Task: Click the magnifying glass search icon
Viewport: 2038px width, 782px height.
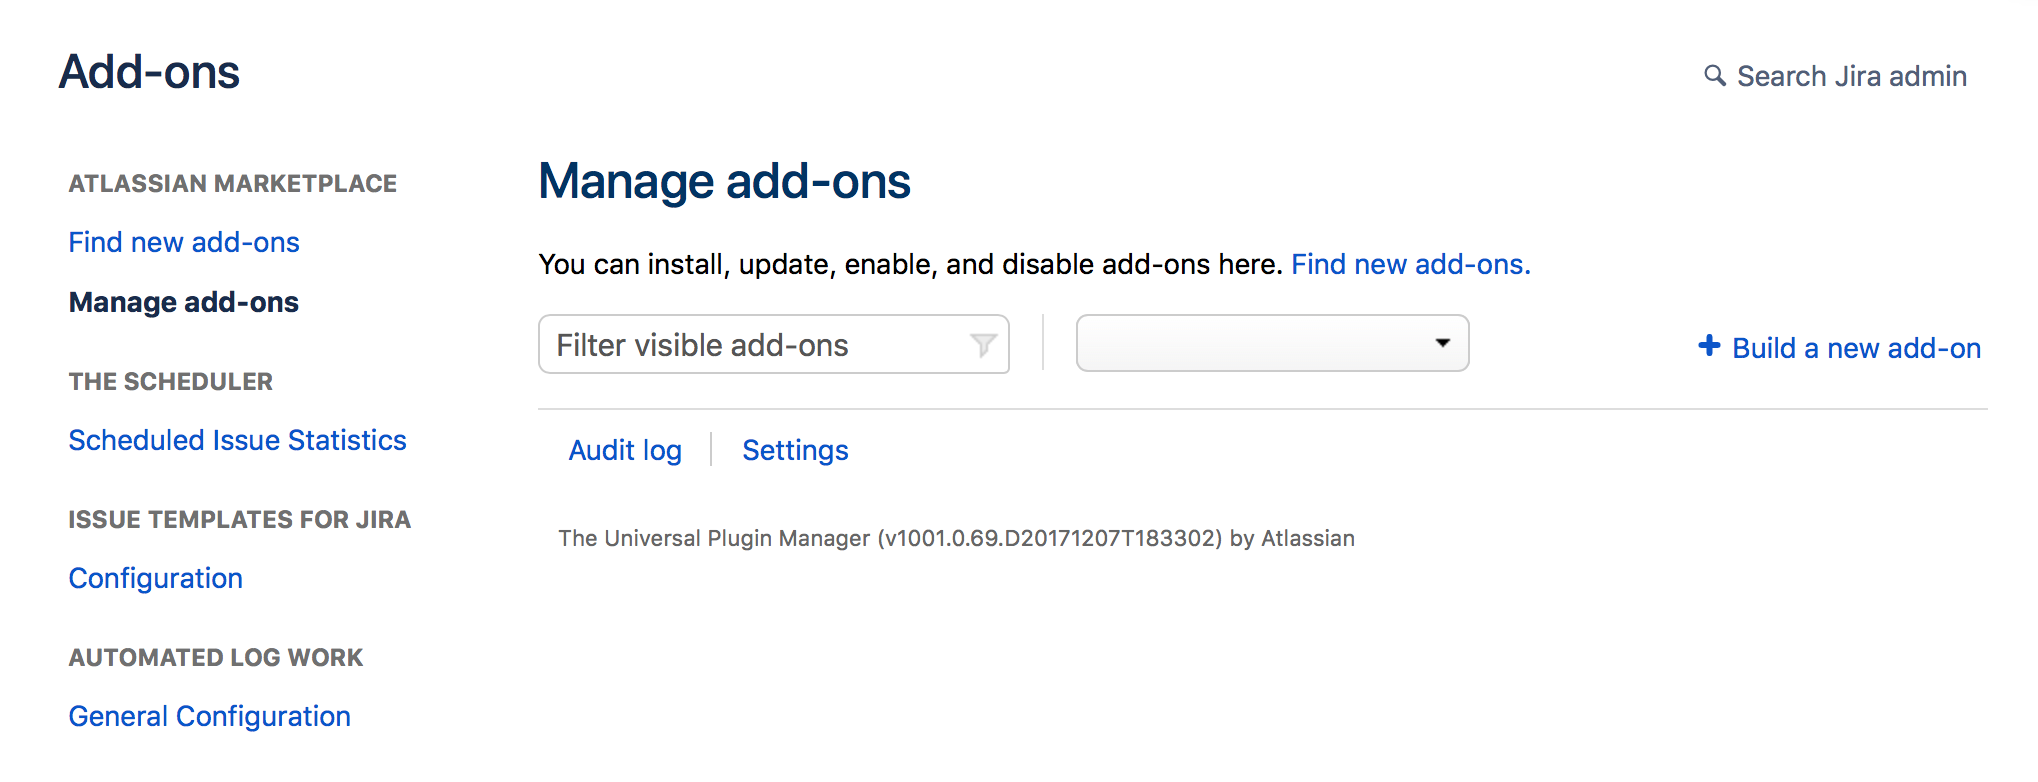Action: 1714,76
